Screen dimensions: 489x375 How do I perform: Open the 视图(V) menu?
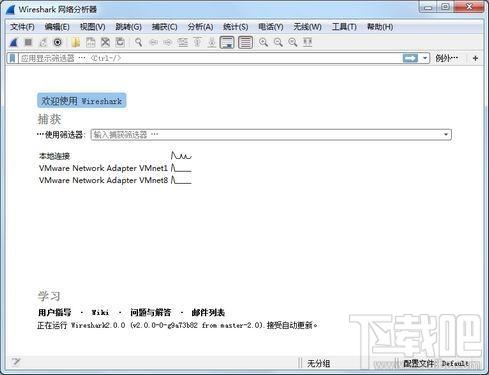click(92, 27)
